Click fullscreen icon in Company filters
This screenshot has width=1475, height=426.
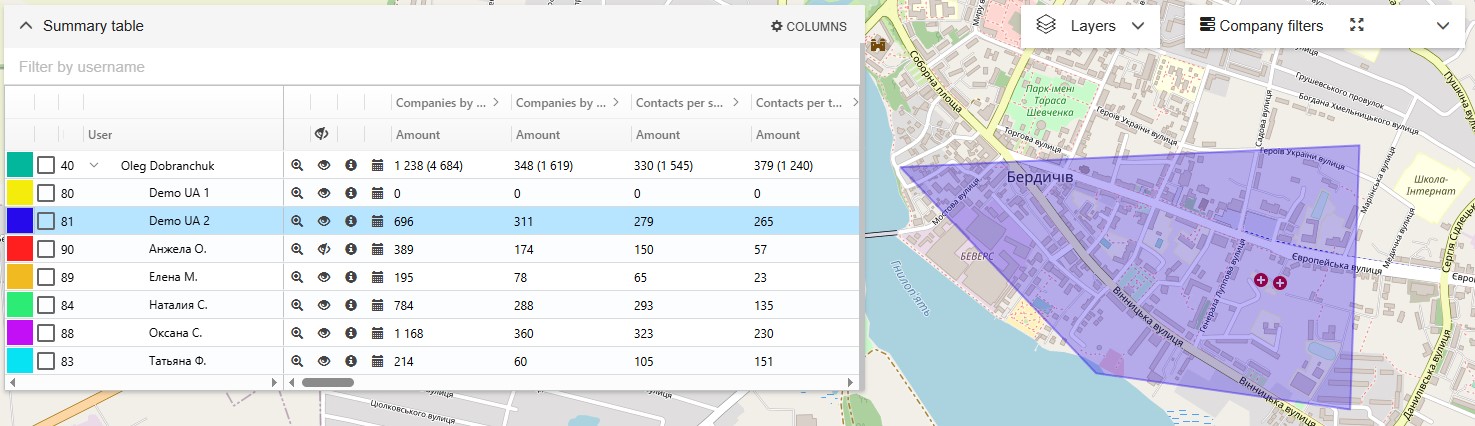1356,26
